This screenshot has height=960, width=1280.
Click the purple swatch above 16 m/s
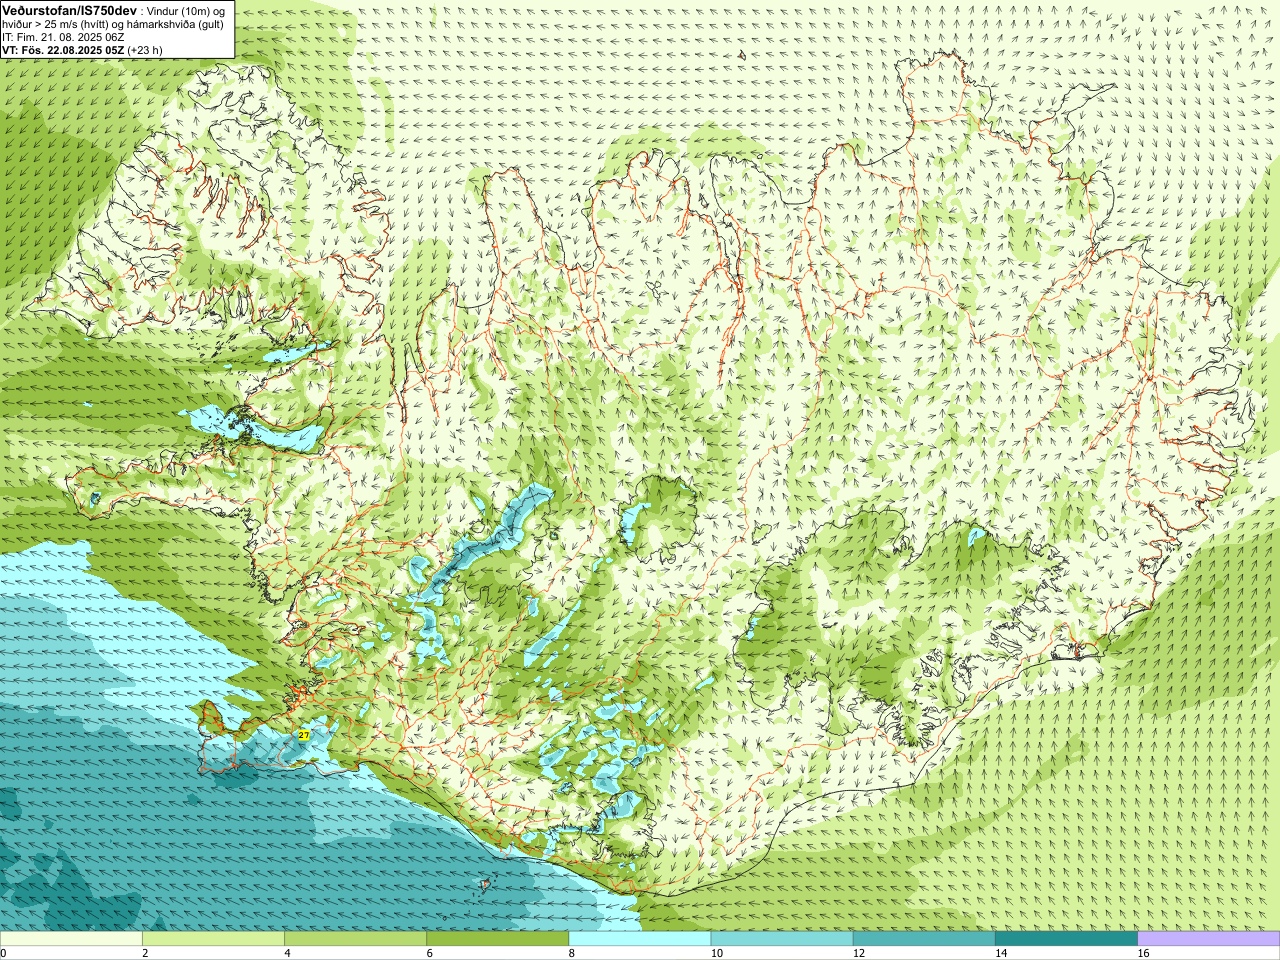coord(1209,939)
